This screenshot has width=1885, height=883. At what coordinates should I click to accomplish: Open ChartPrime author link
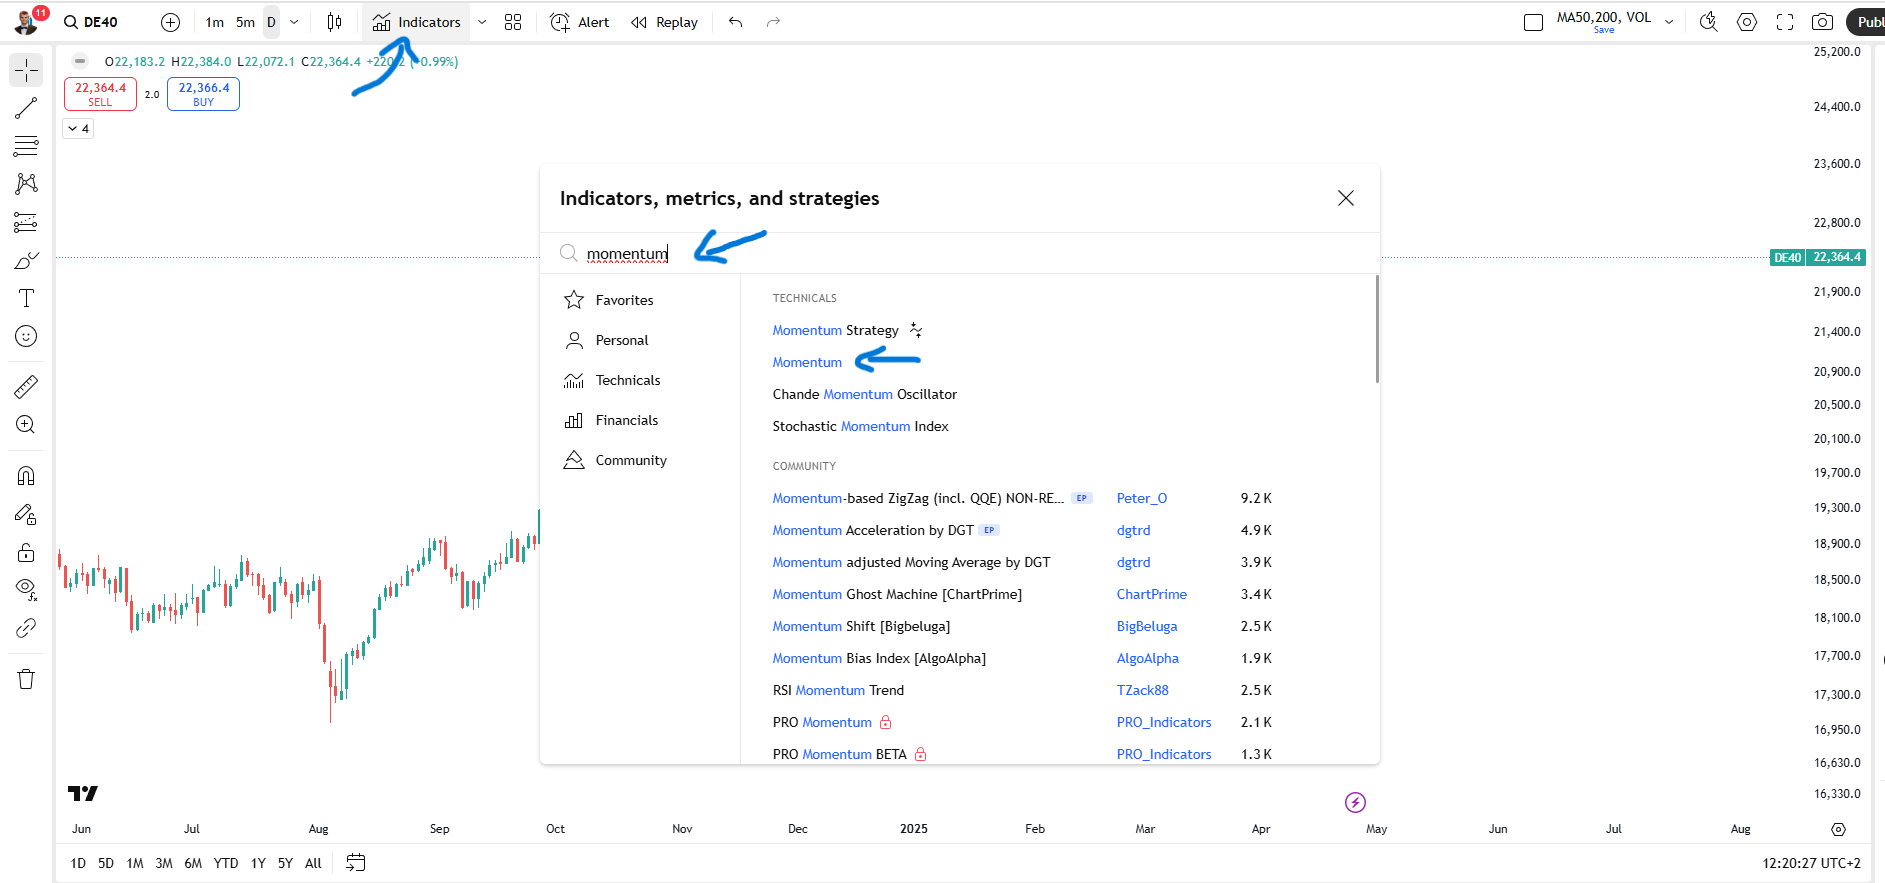[1152, 594]
